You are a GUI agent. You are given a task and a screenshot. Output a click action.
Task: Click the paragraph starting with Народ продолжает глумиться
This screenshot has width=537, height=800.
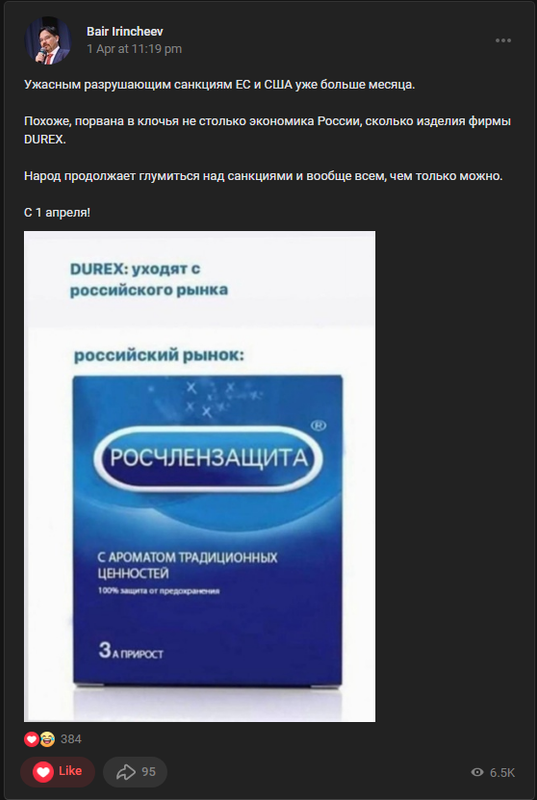coord(264,177)
